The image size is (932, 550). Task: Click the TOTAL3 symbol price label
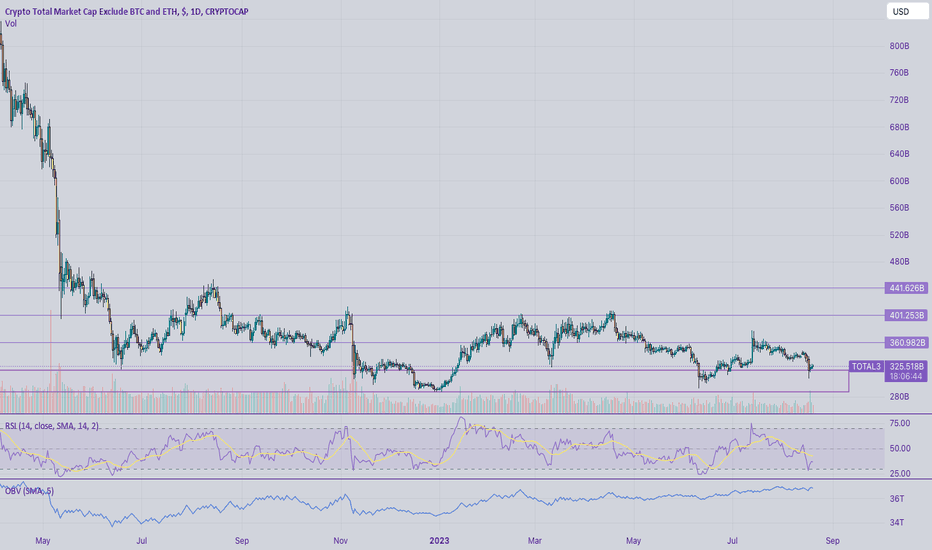pyautogui.click(x=866, y=366)
